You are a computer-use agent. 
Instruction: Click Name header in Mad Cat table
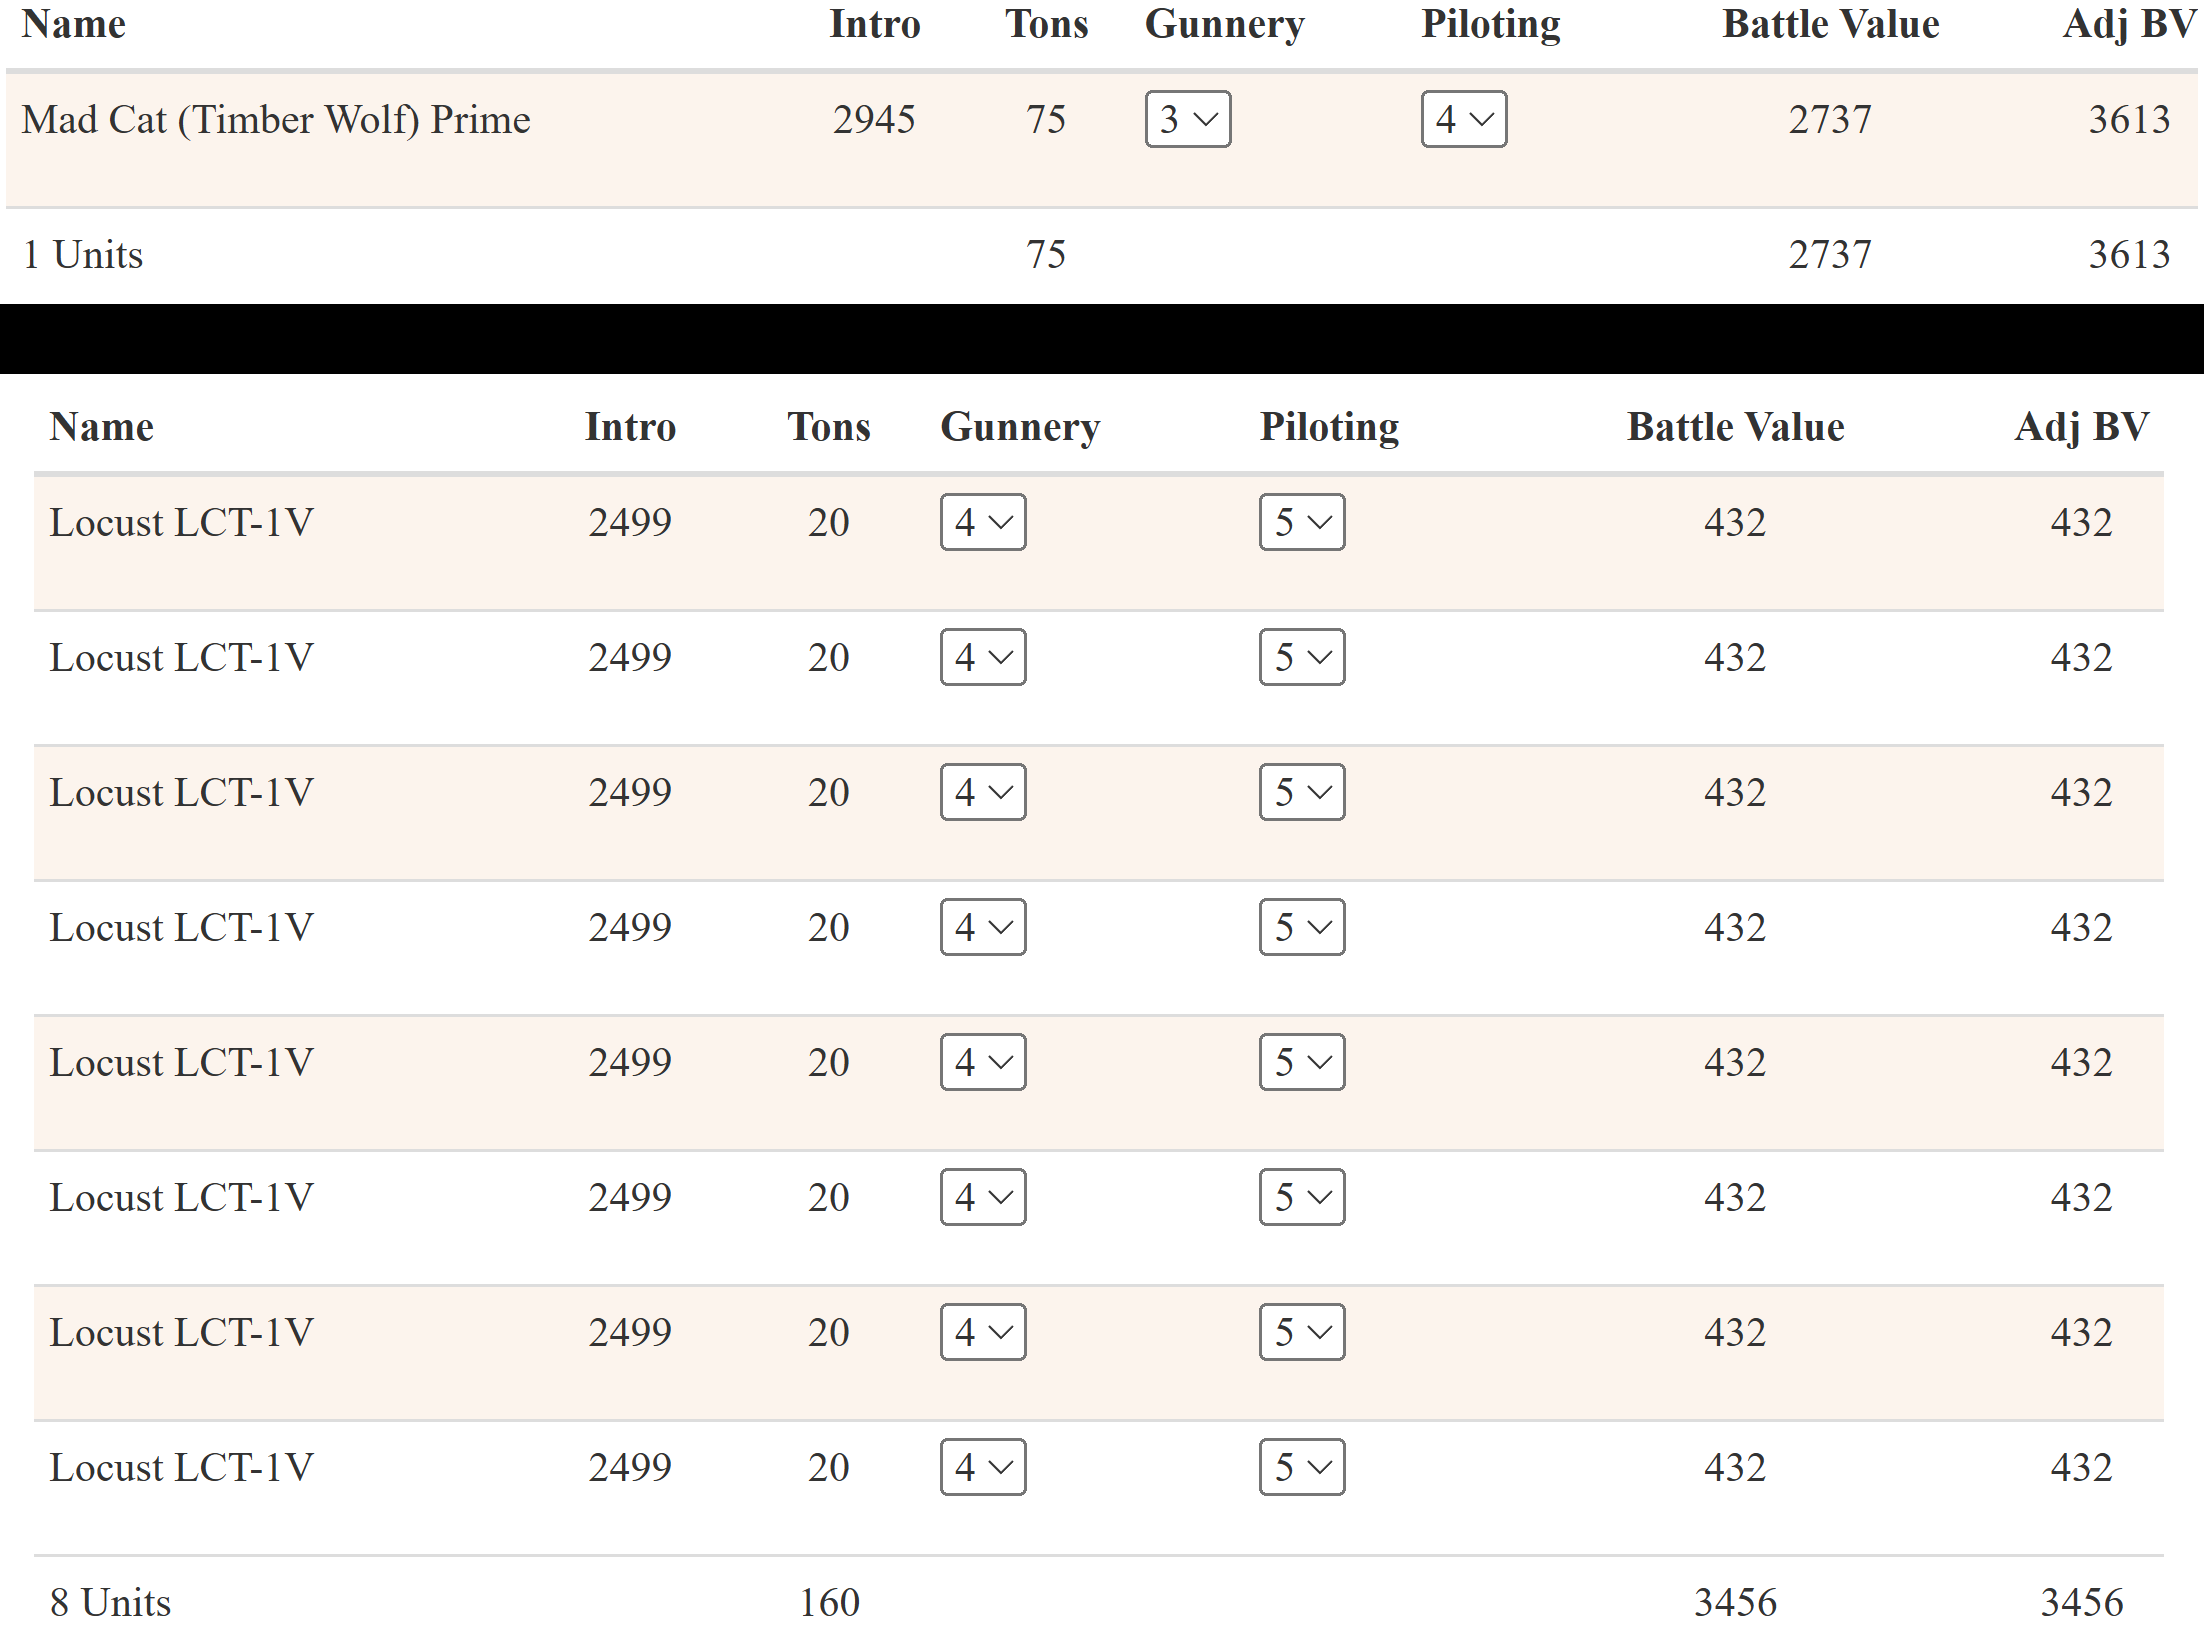tap(74, 24)
